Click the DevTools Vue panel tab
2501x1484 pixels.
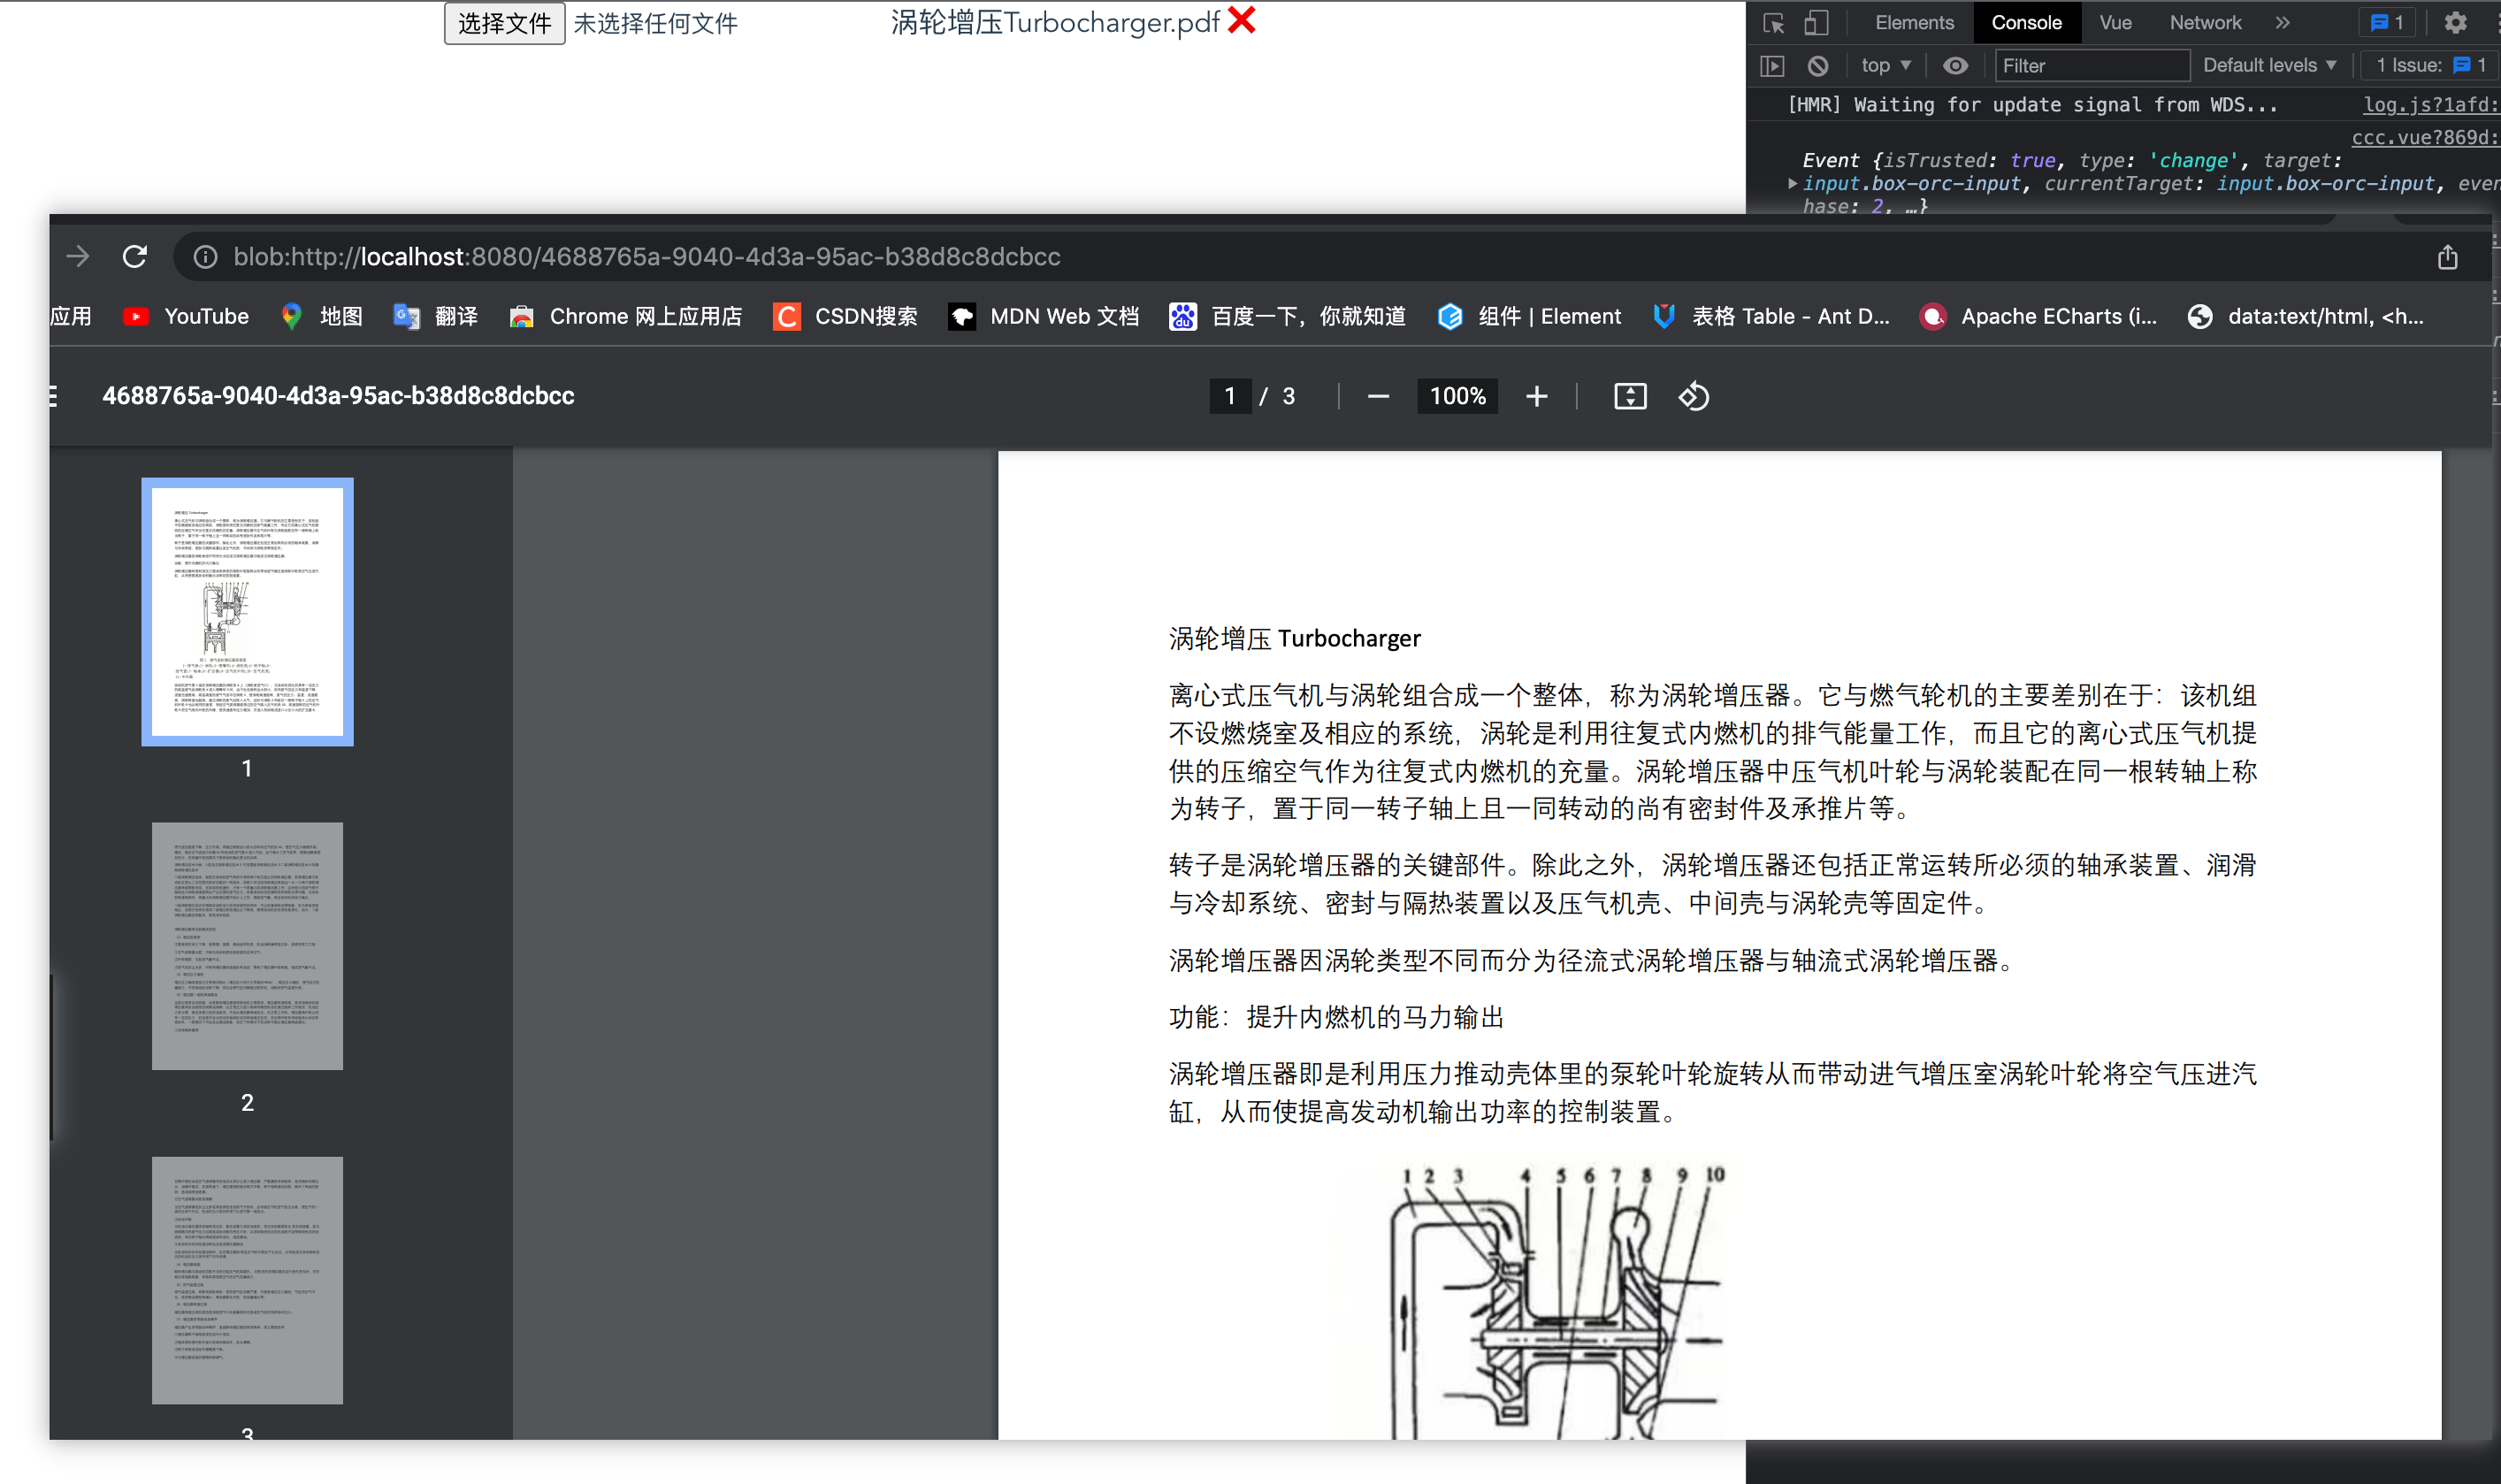[2116, 21]
